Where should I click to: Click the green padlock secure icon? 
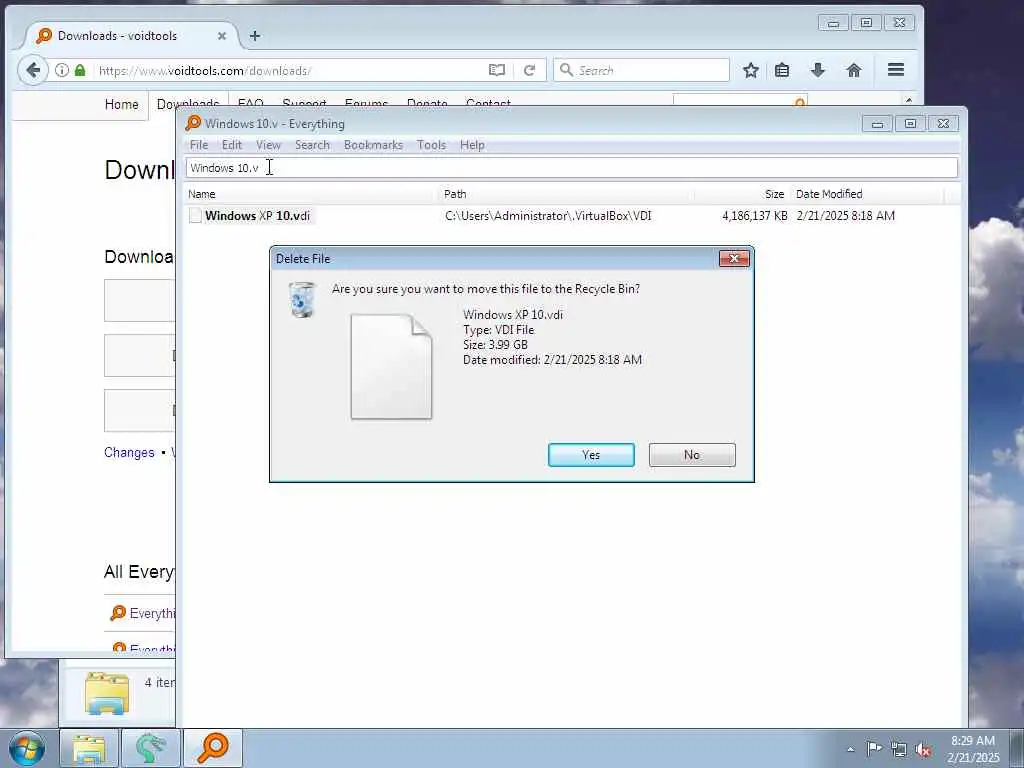pos(80,70)
